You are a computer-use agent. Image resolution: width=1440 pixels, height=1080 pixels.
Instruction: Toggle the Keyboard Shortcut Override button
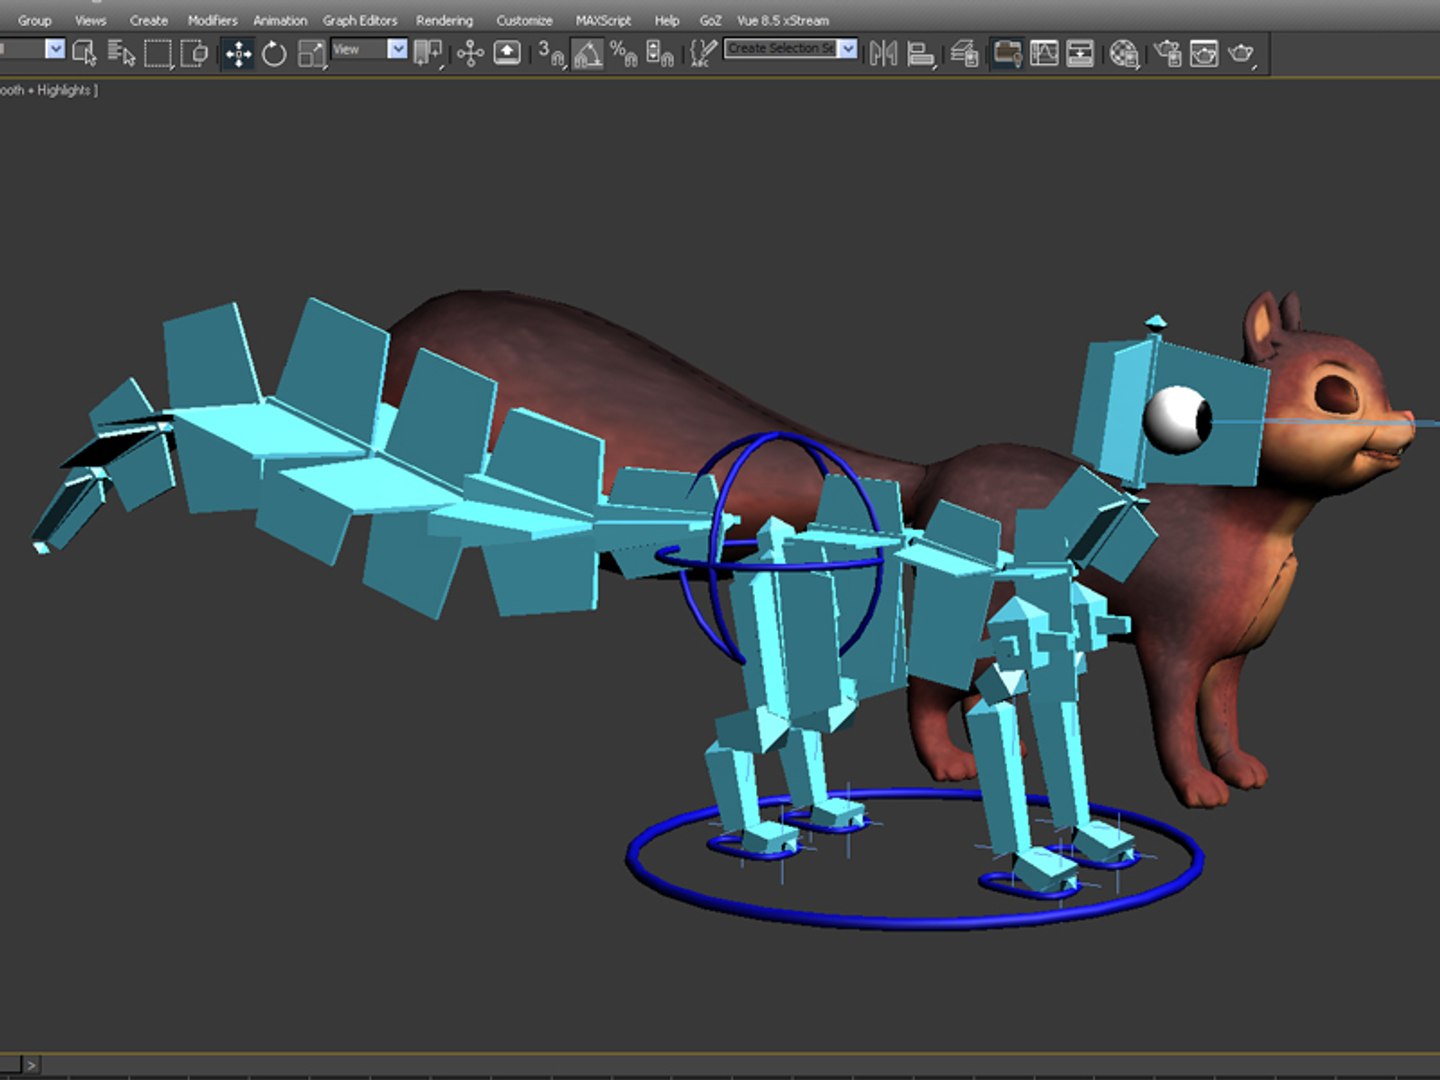[507, 53]
